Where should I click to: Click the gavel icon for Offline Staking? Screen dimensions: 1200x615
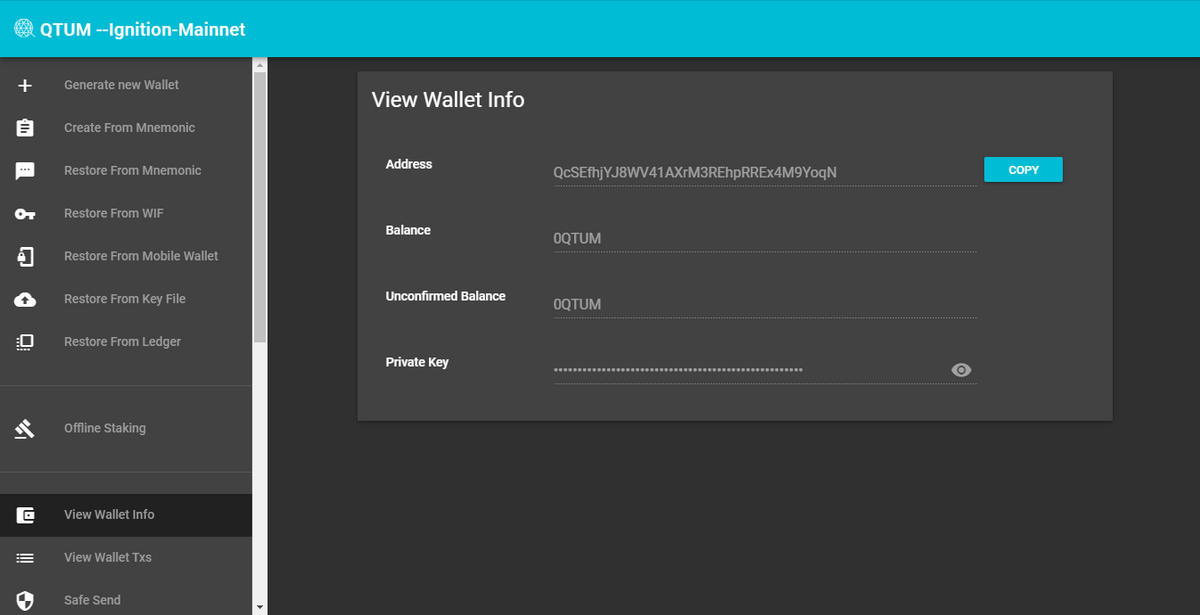coord(25,429)
